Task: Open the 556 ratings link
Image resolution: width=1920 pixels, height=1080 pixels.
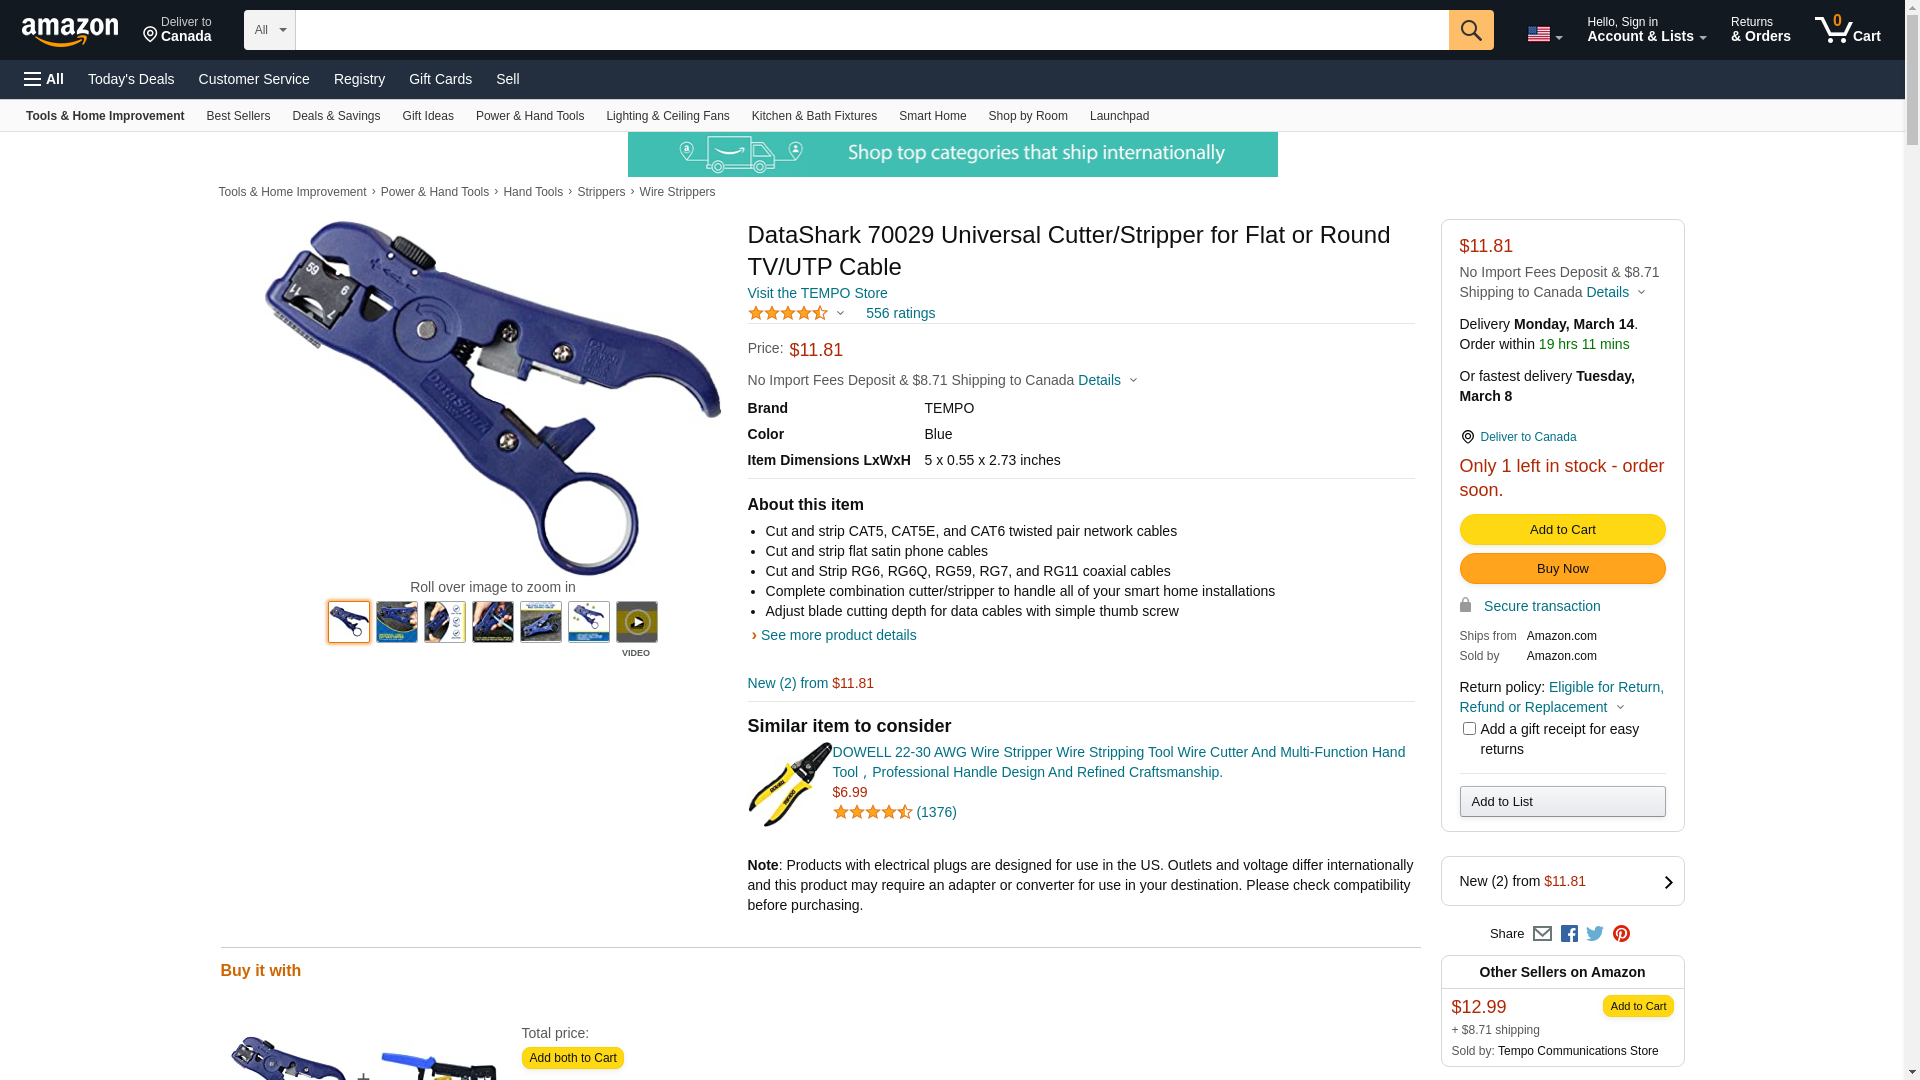Action: coord(900,313)
